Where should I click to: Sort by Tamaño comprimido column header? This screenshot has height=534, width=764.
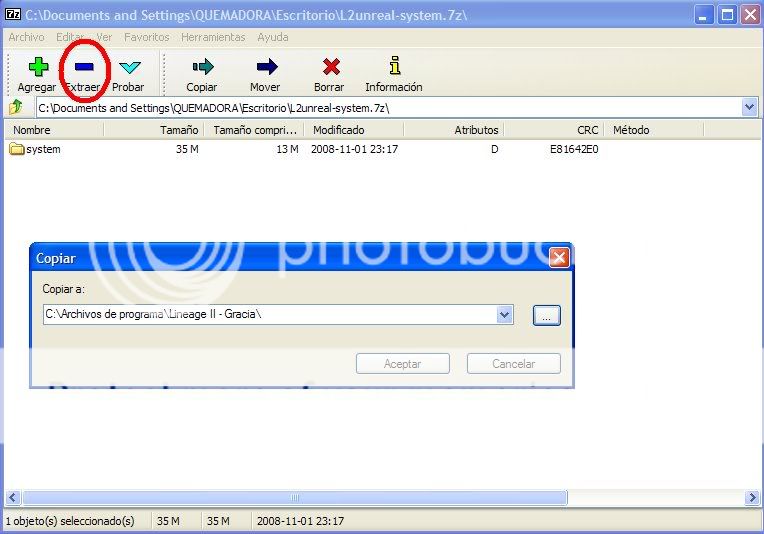[253, 130]
